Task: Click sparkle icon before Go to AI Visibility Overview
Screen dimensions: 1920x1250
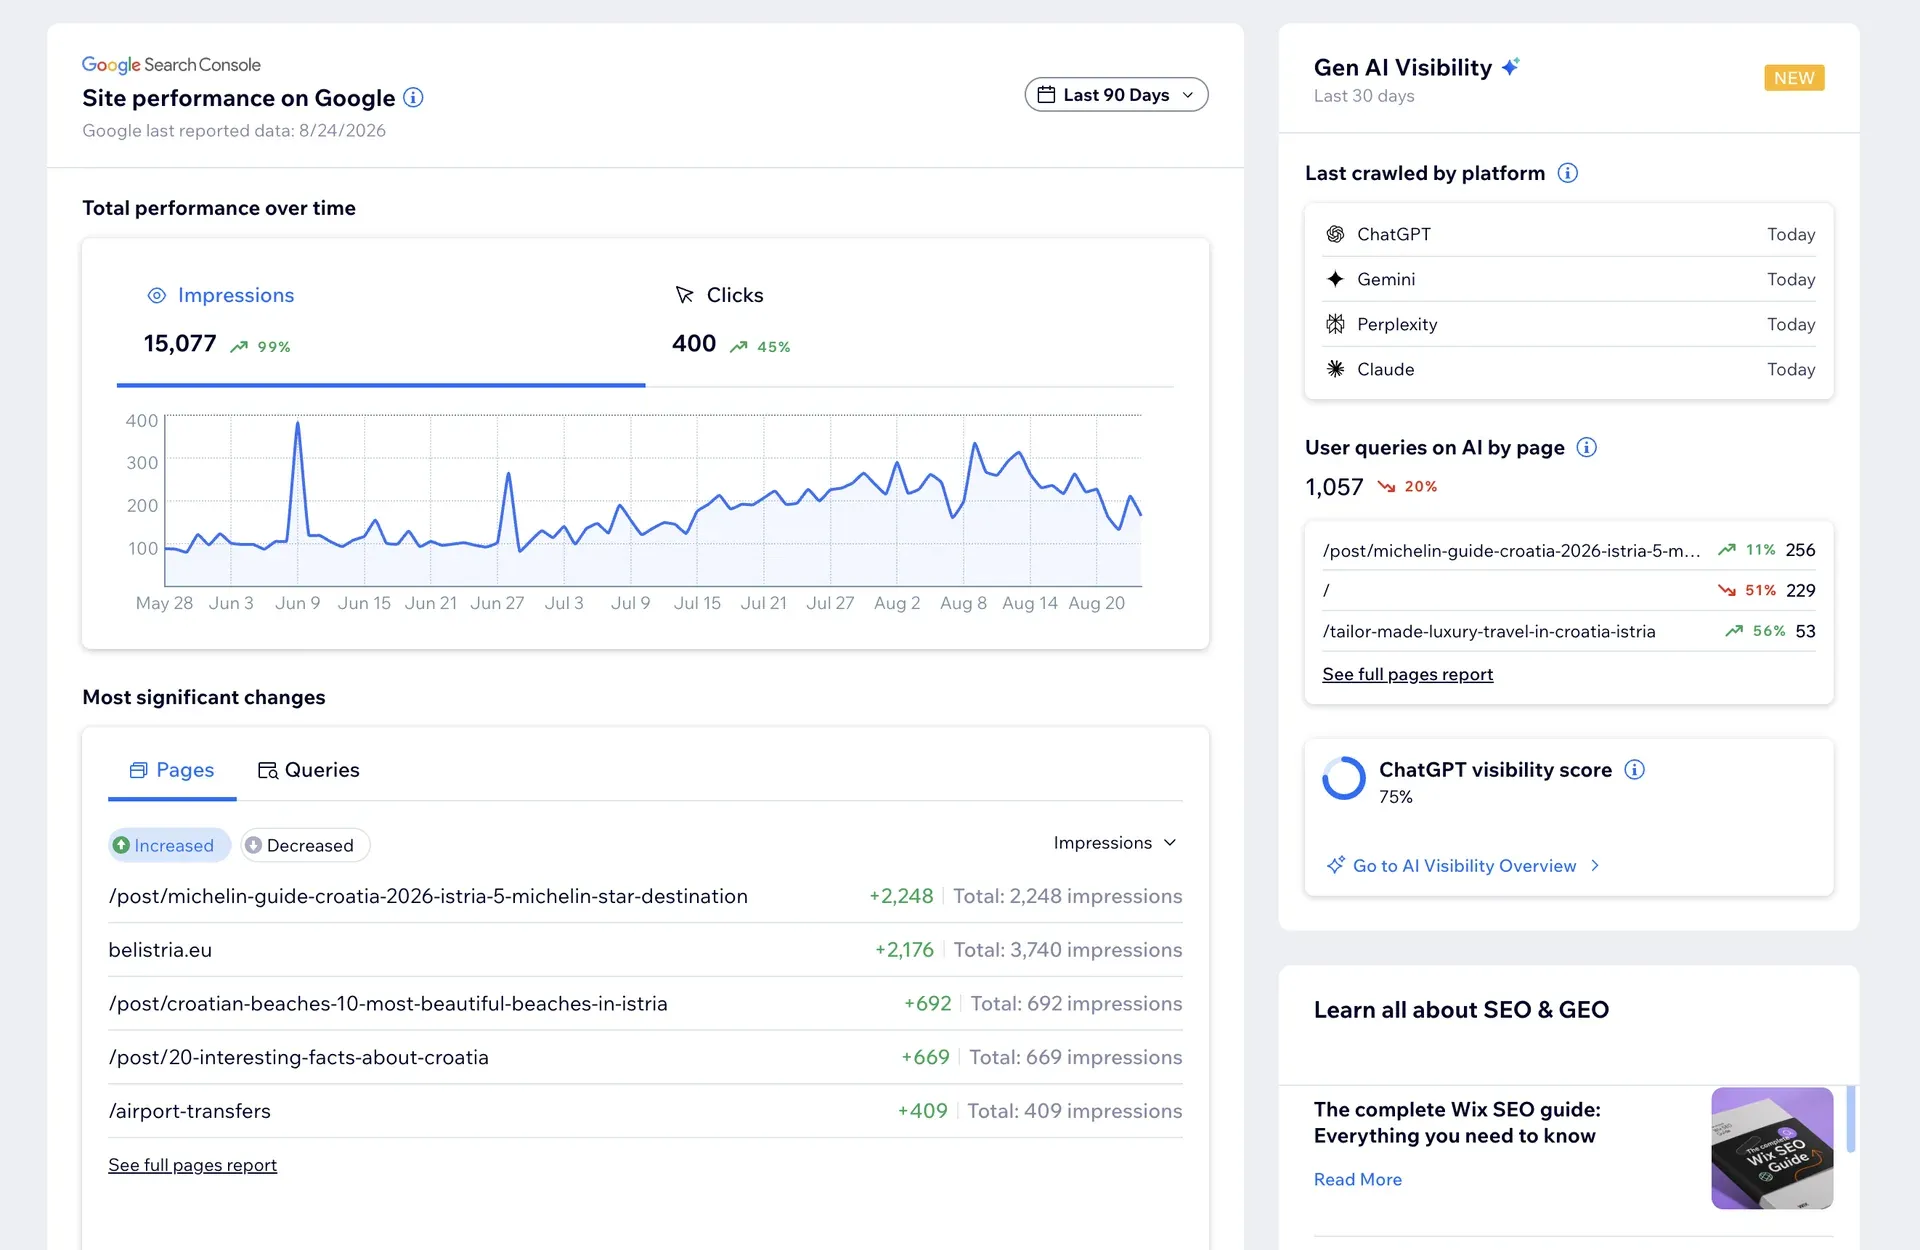Action: pos(1335,865)
